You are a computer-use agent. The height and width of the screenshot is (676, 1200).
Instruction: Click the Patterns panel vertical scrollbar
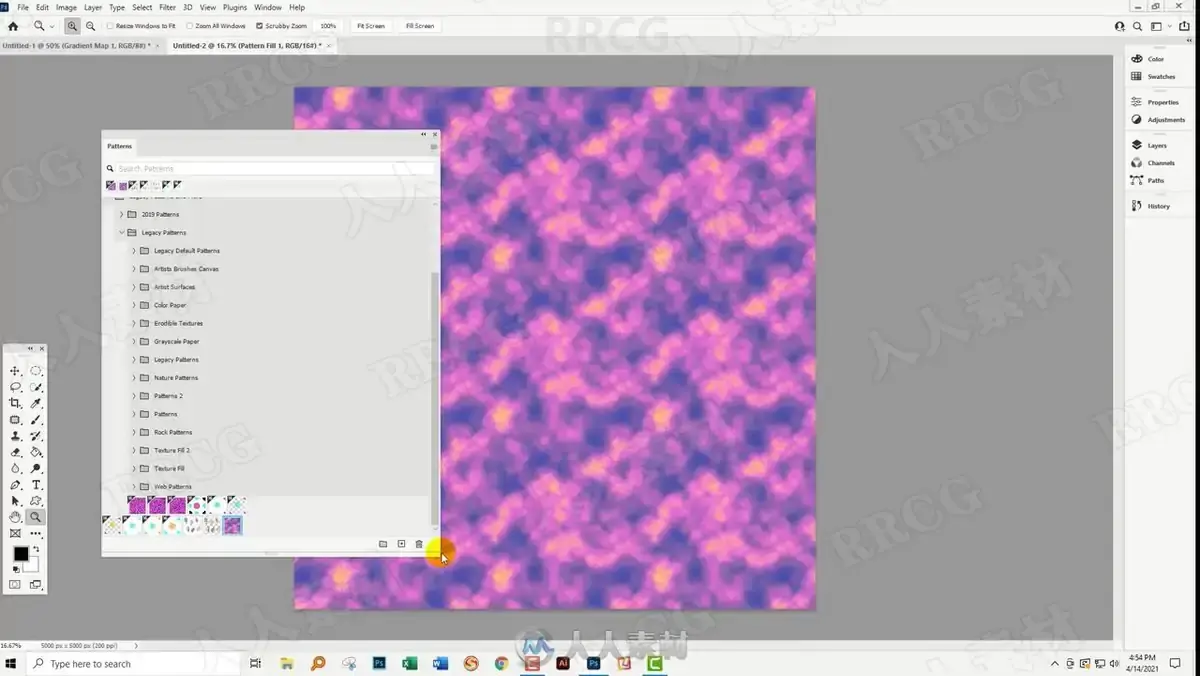434,400
